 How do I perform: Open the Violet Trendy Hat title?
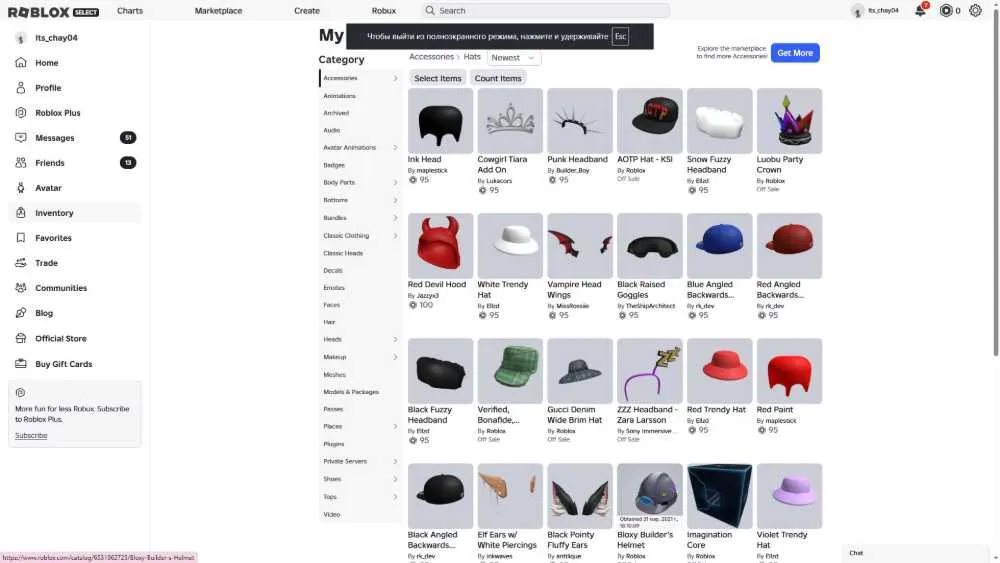(x=782, y=540)
